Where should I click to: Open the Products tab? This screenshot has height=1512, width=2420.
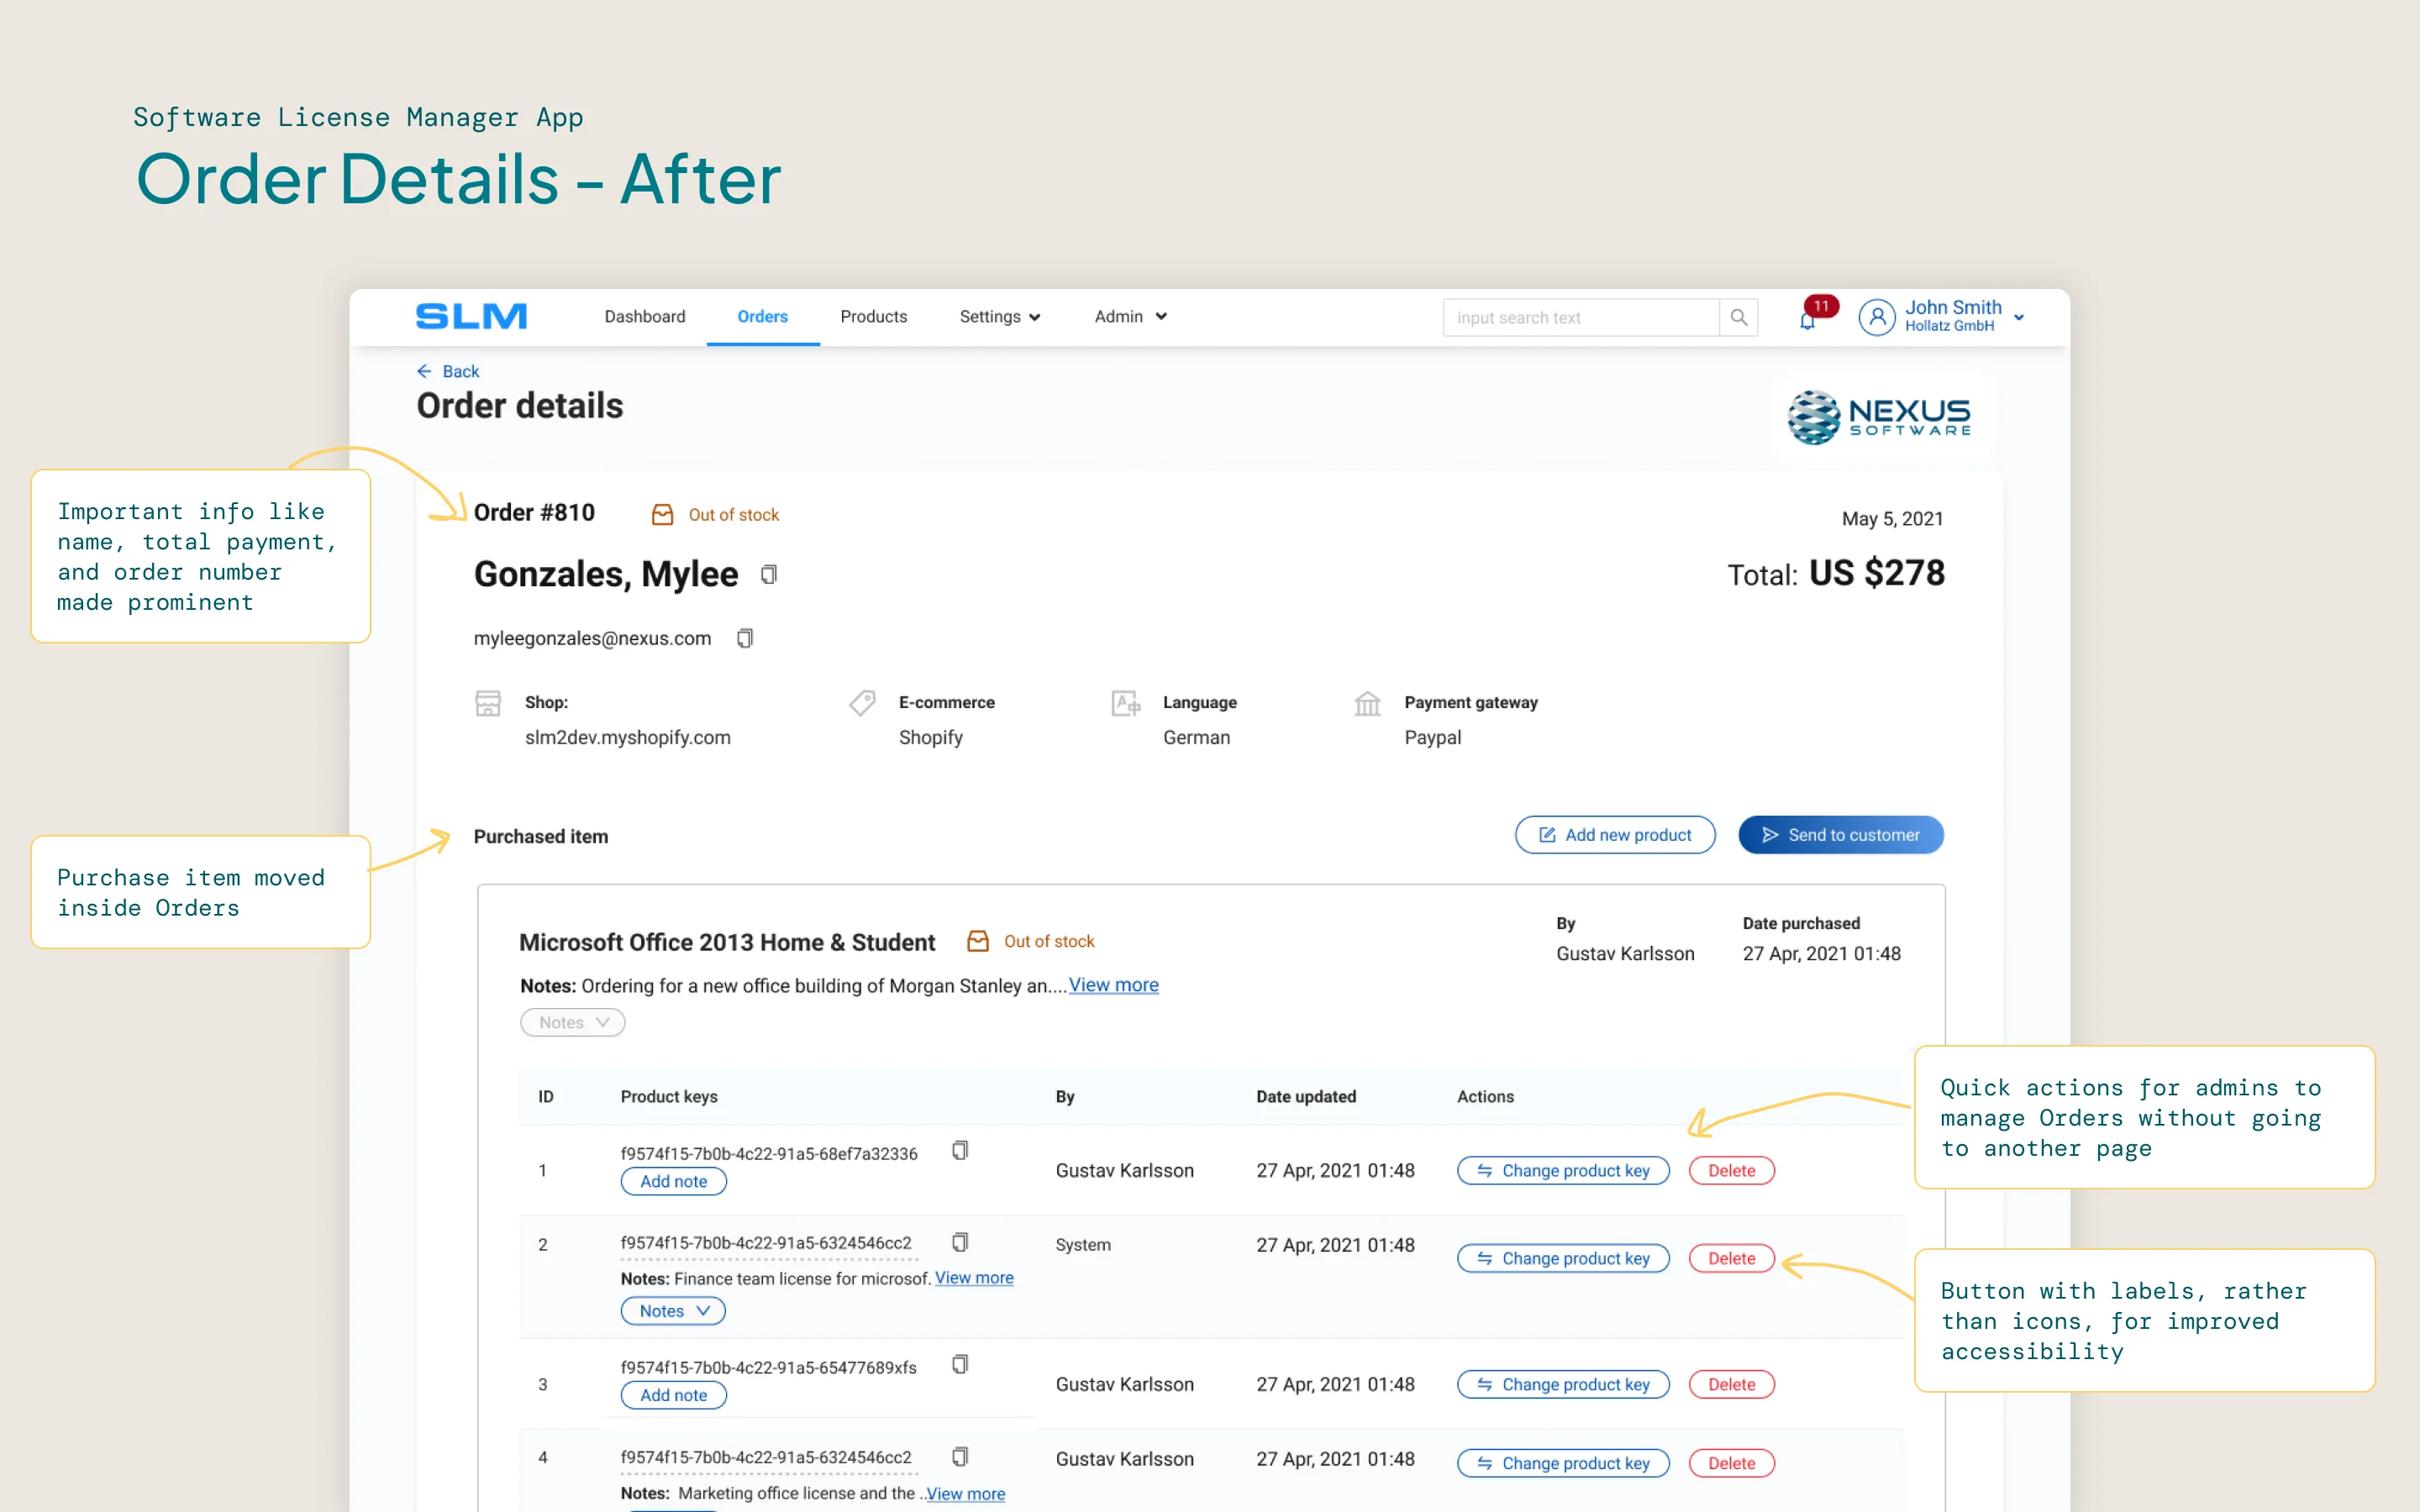coord(873,316)
